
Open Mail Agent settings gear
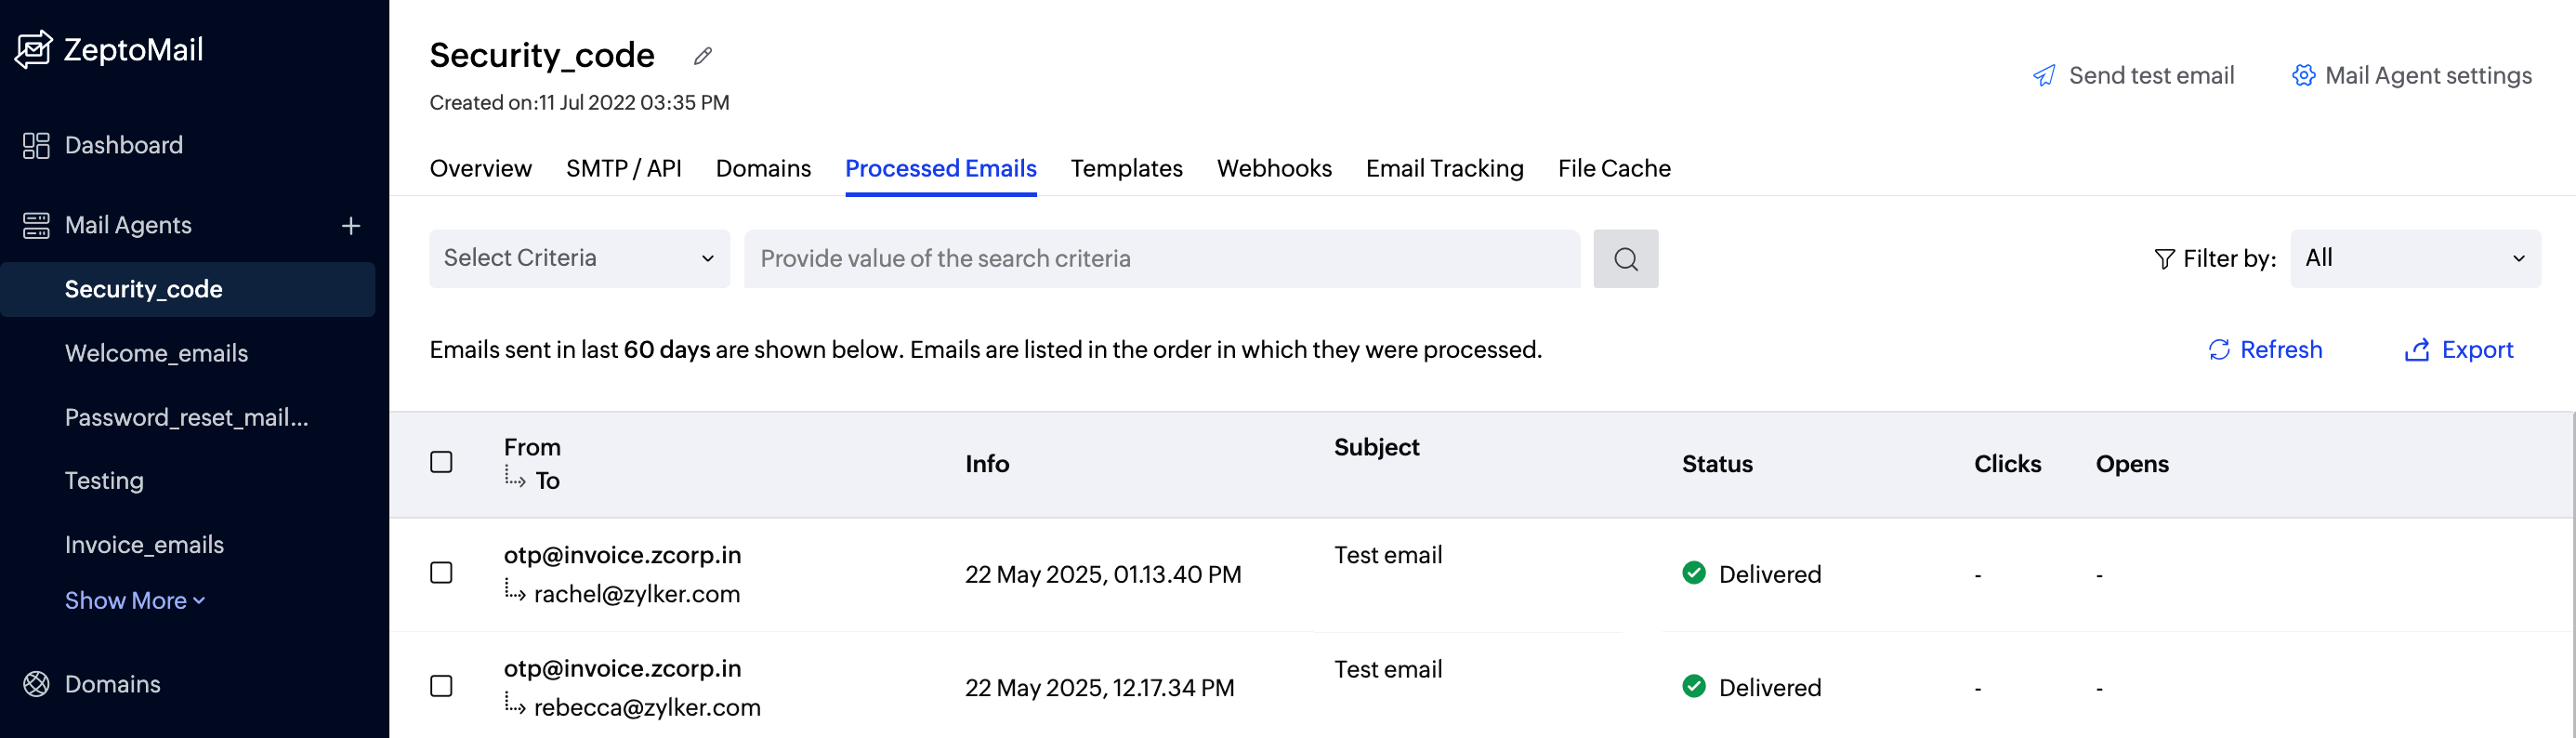coord(2304,76)
